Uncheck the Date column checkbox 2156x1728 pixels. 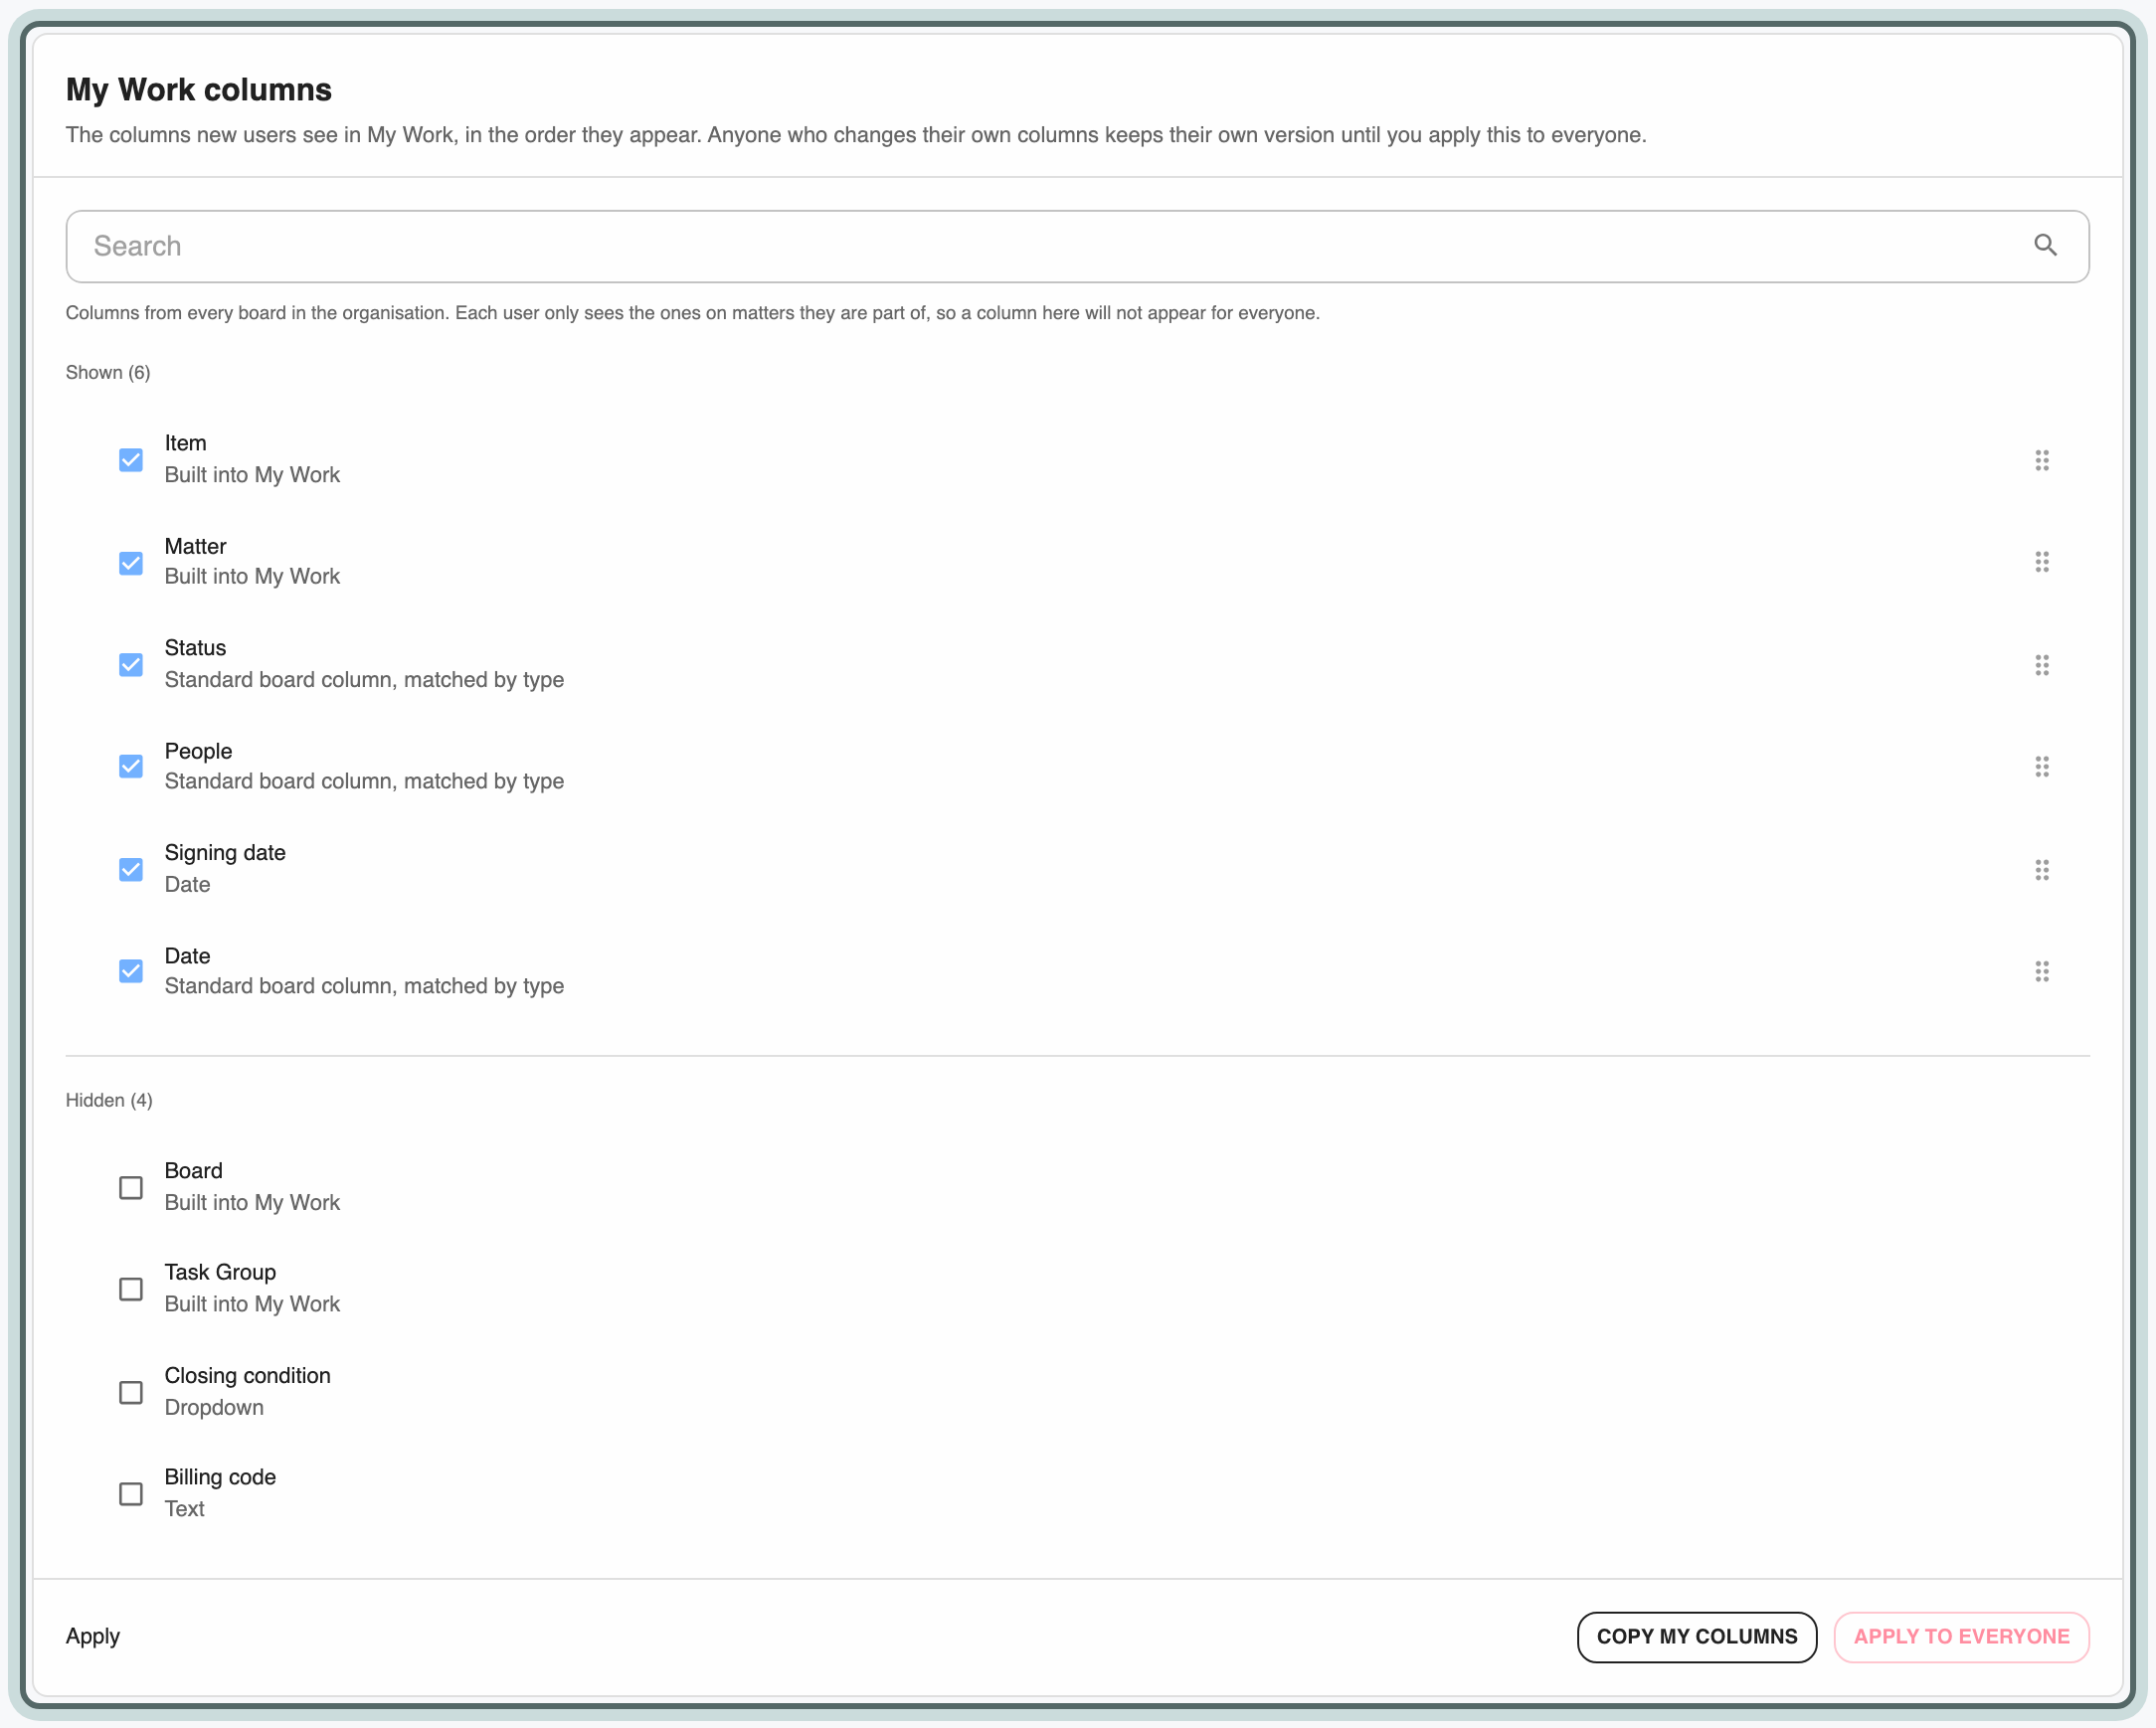pos(131,972)
